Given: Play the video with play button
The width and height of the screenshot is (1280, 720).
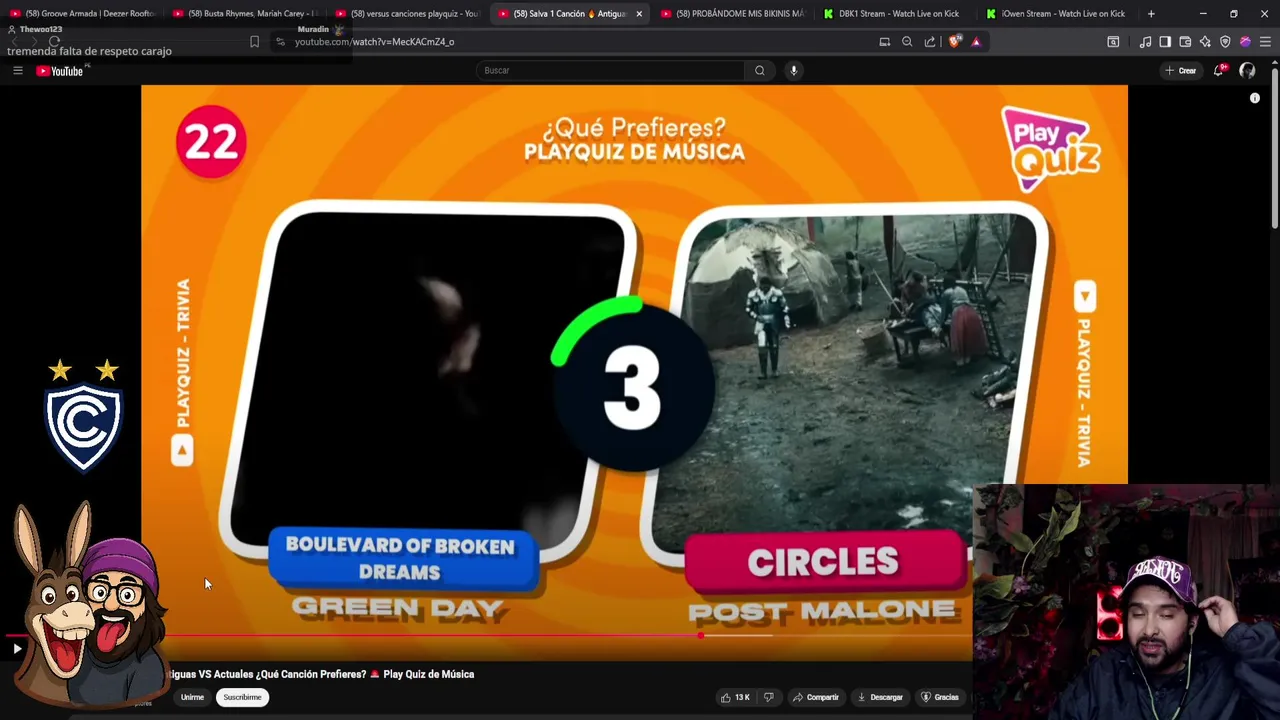Looking at the screenshot, I should click(17, 649).
